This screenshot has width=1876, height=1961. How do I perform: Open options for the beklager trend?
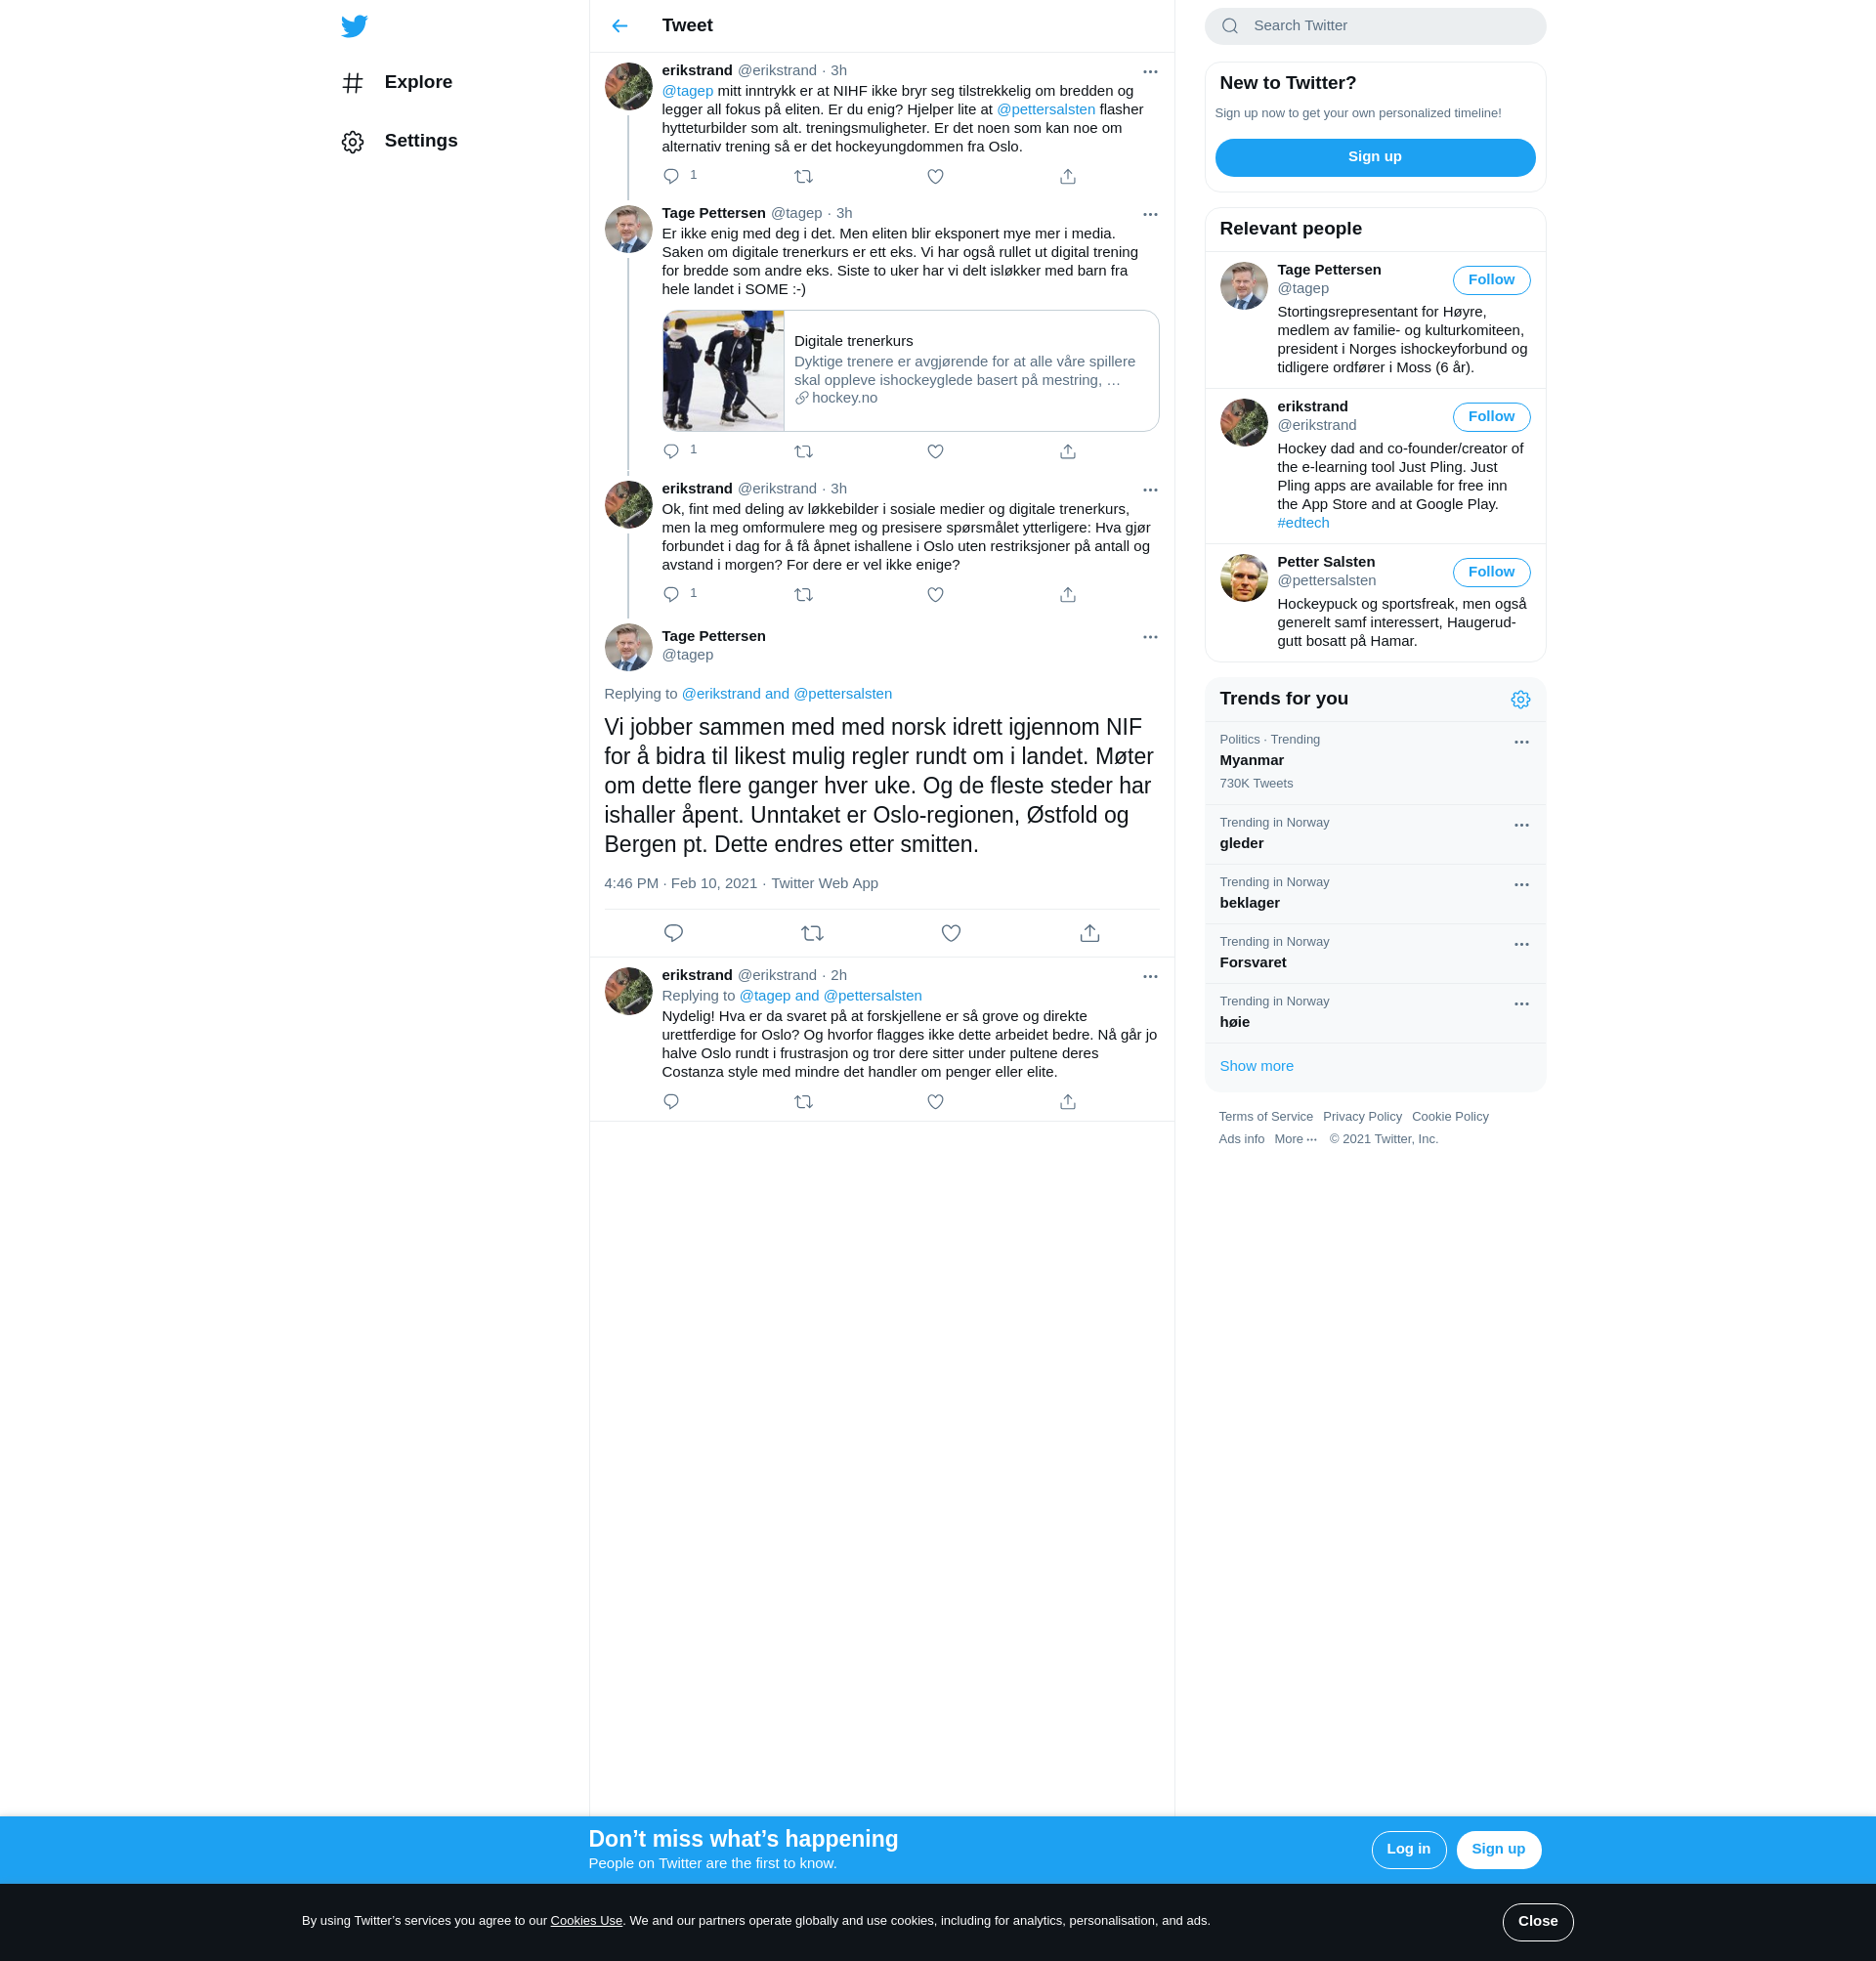(1521, 885)
